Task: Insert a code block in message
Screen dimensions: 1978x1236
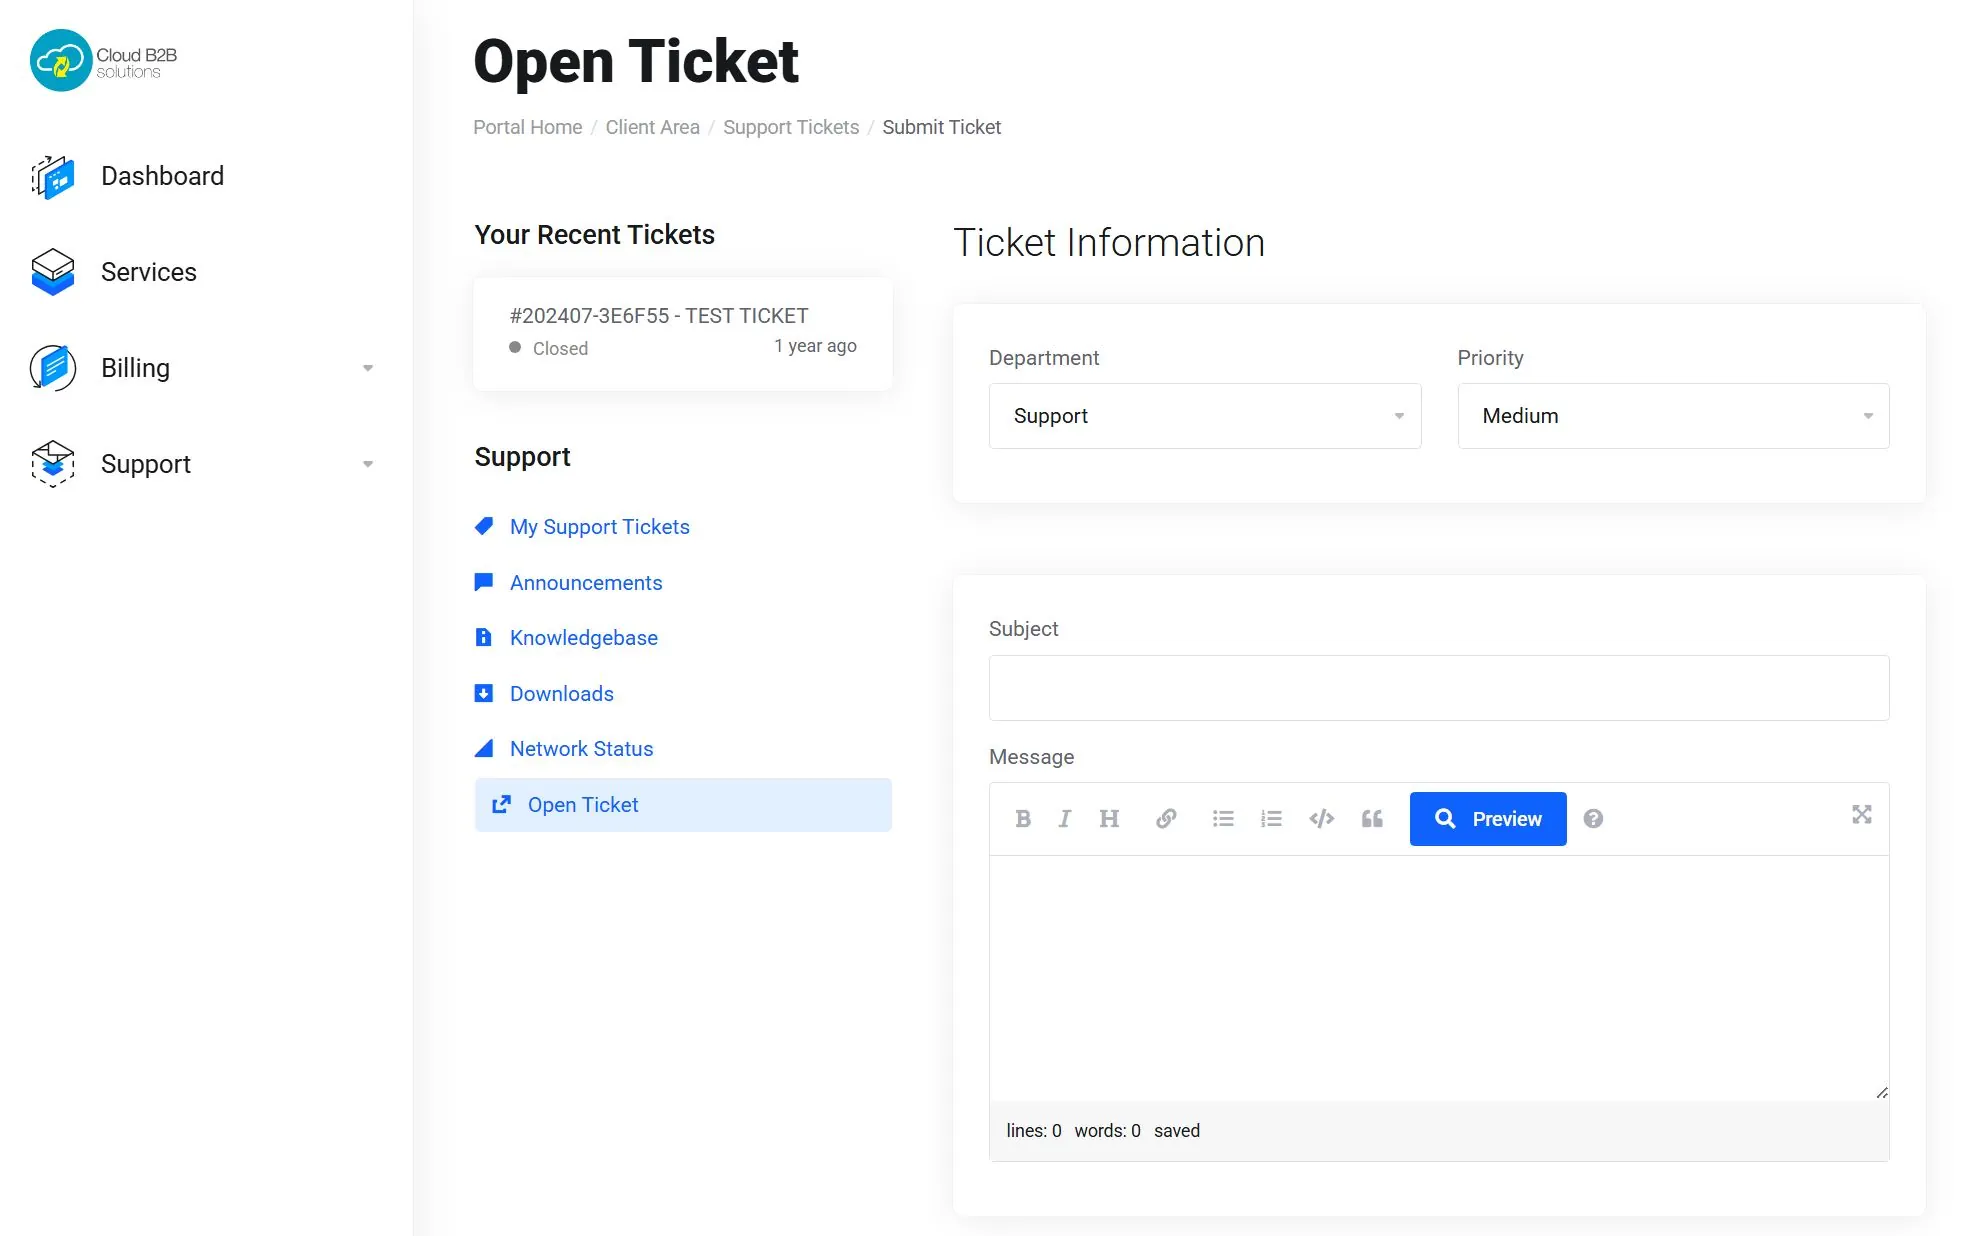Action: coord(1322,819)
